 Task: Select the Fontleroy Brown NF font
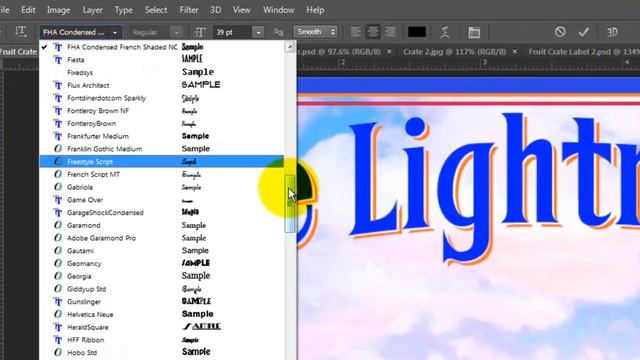[162, 111]
